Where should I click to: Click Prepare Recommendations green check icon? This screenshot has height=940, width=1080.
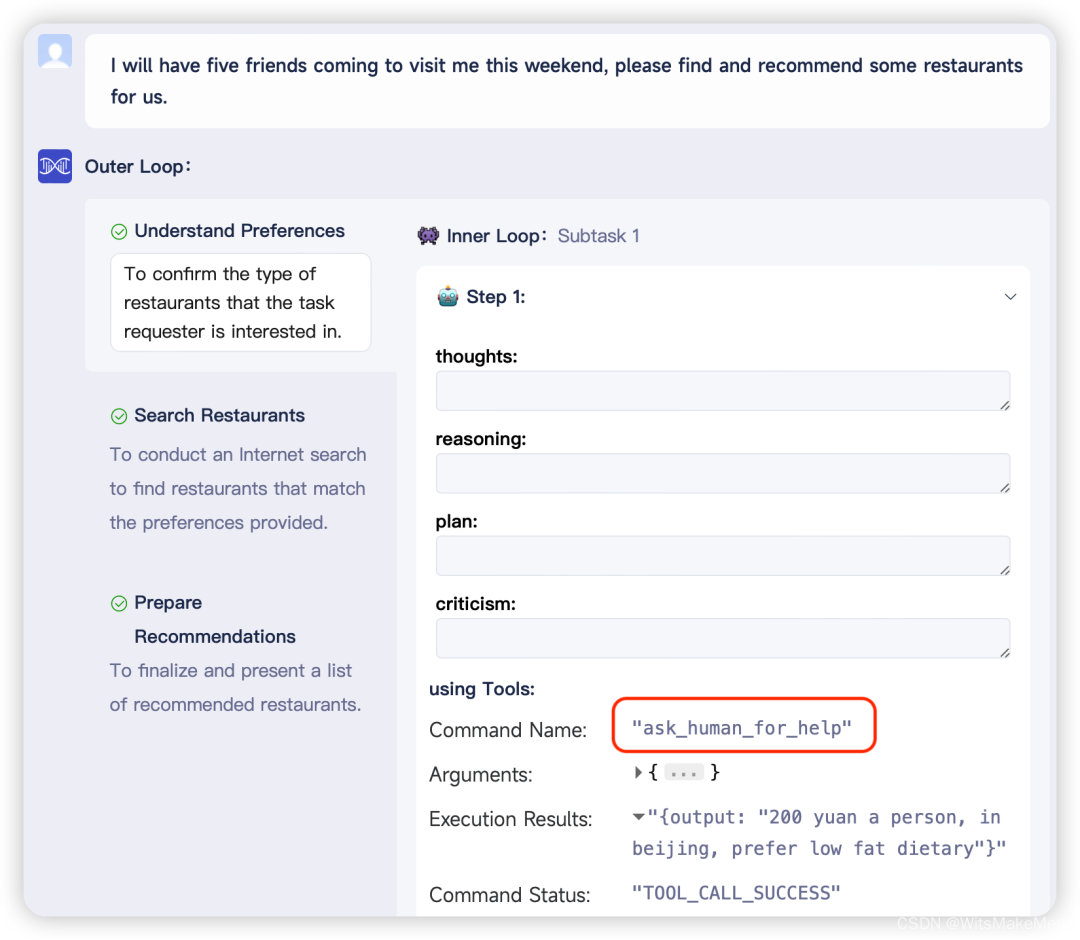click(119, 603)
